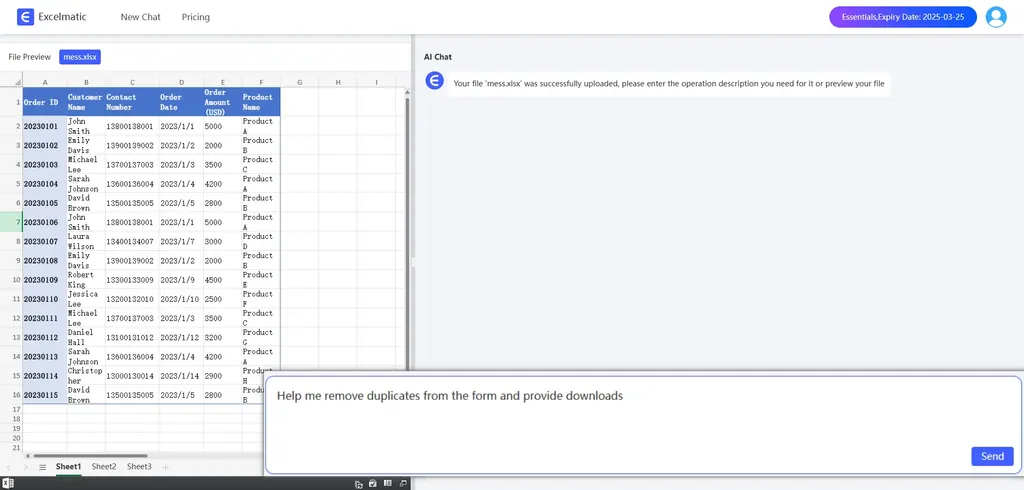
Task: Send the chat message
Action: [991, 456]
